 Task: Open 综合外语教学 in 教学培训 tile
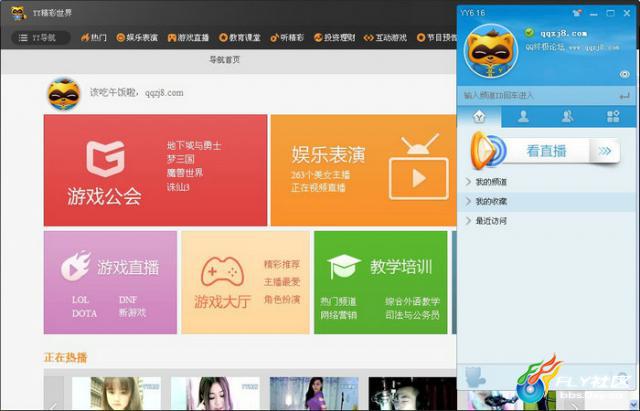point(412,302)
